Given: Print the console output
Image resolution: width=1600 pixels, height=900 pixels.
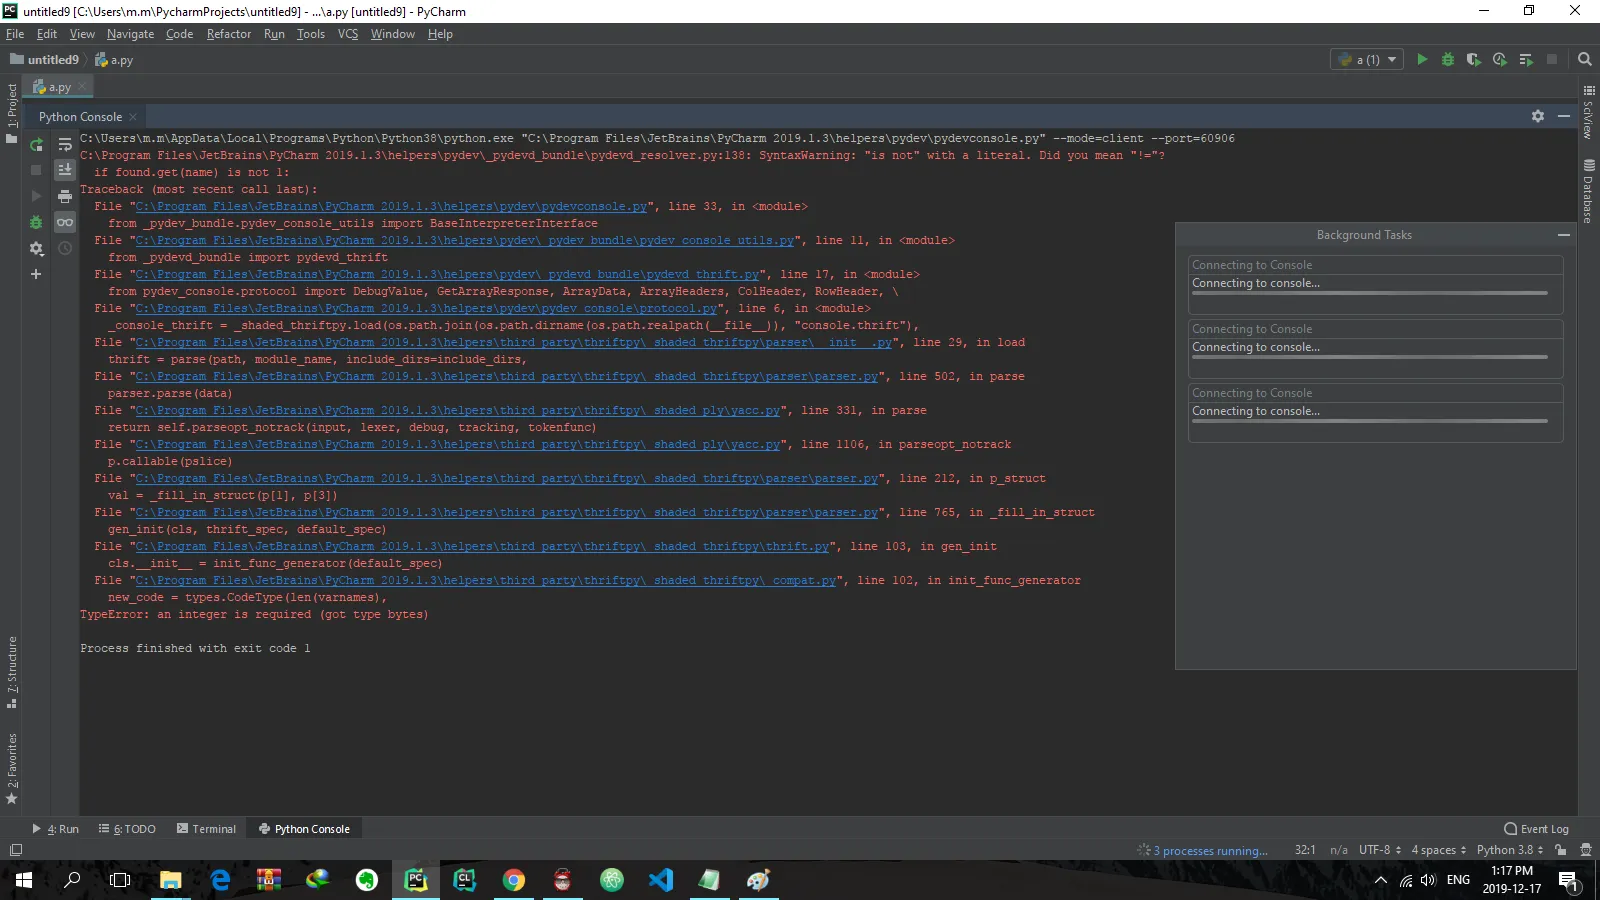Looking at the screenshot, I should click(65, 196).
